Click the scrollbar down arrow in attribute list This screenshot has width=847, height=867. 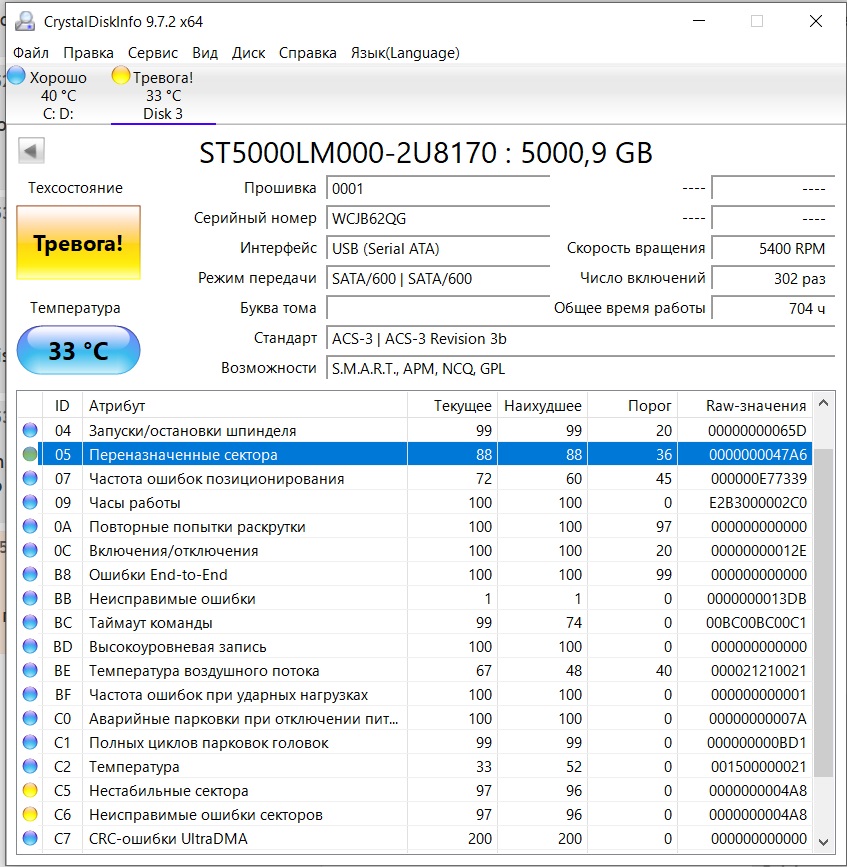point(823,842)
